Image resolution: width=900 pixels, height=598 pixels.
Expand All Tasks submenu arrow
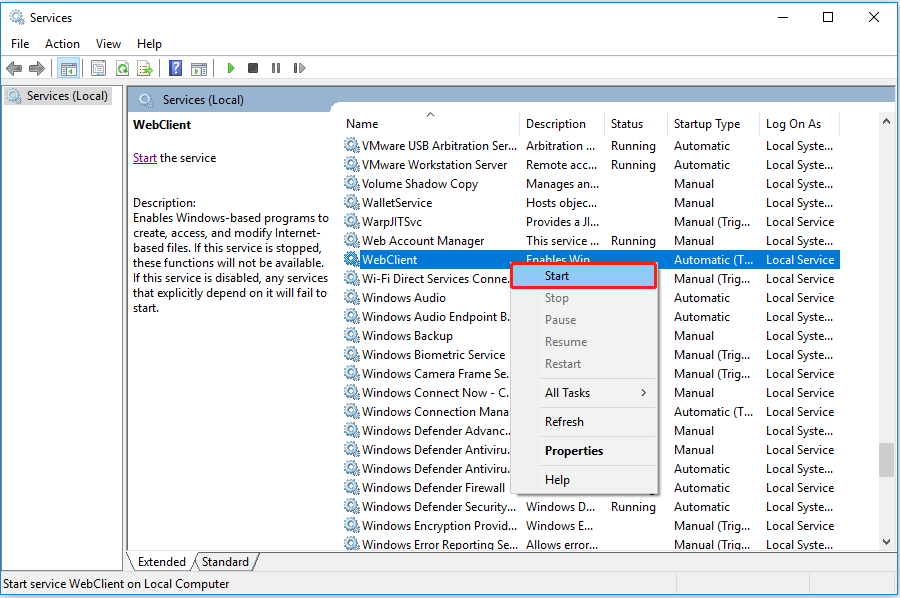pos(643,393)
